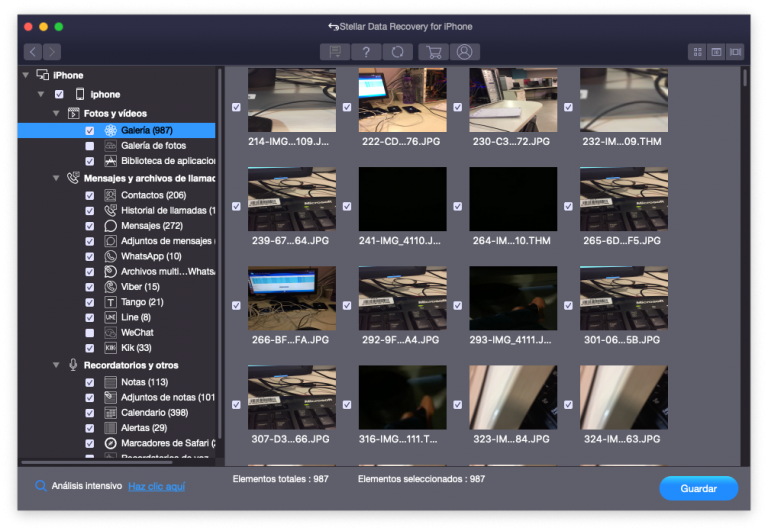The height and width of the screenshot is (531, 768).
Task: Collapse the Fotos y vídeos section
Action: tap(56, 113)
